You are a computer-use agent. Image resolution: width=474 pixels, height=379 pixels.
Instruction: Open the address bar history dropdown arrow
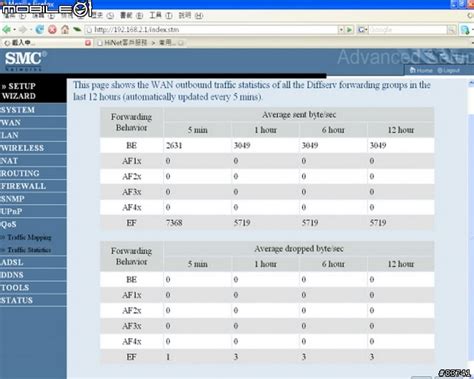pyautogui.click(x=341, y=30)
